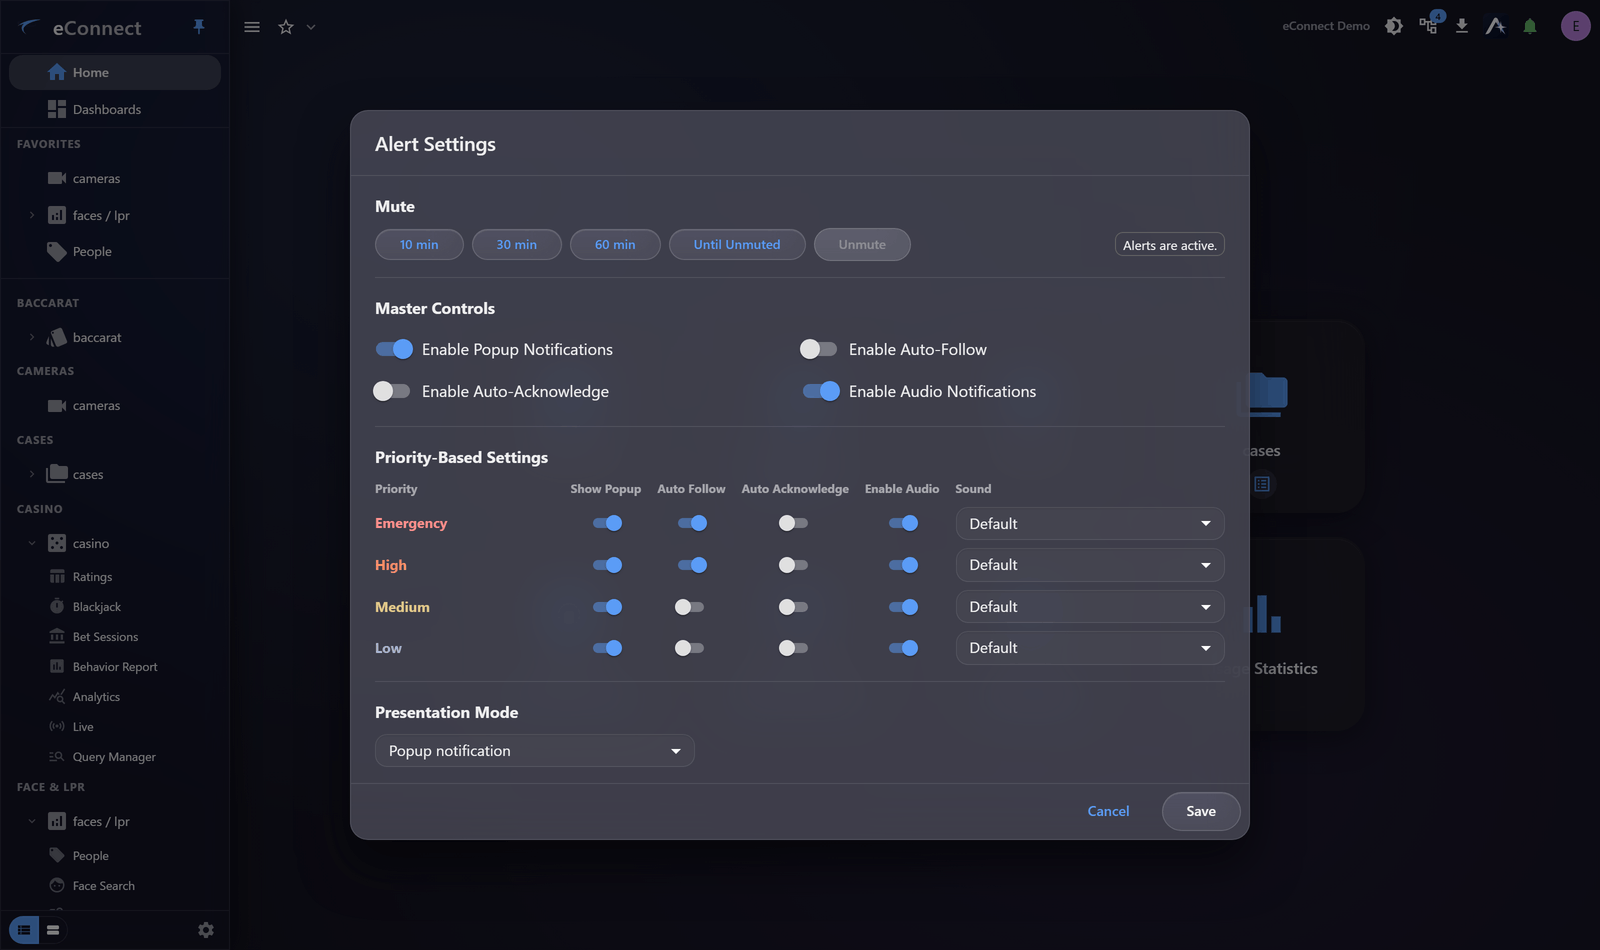
Task: Switch to sidebar list view icon
Action: point(24,930)
